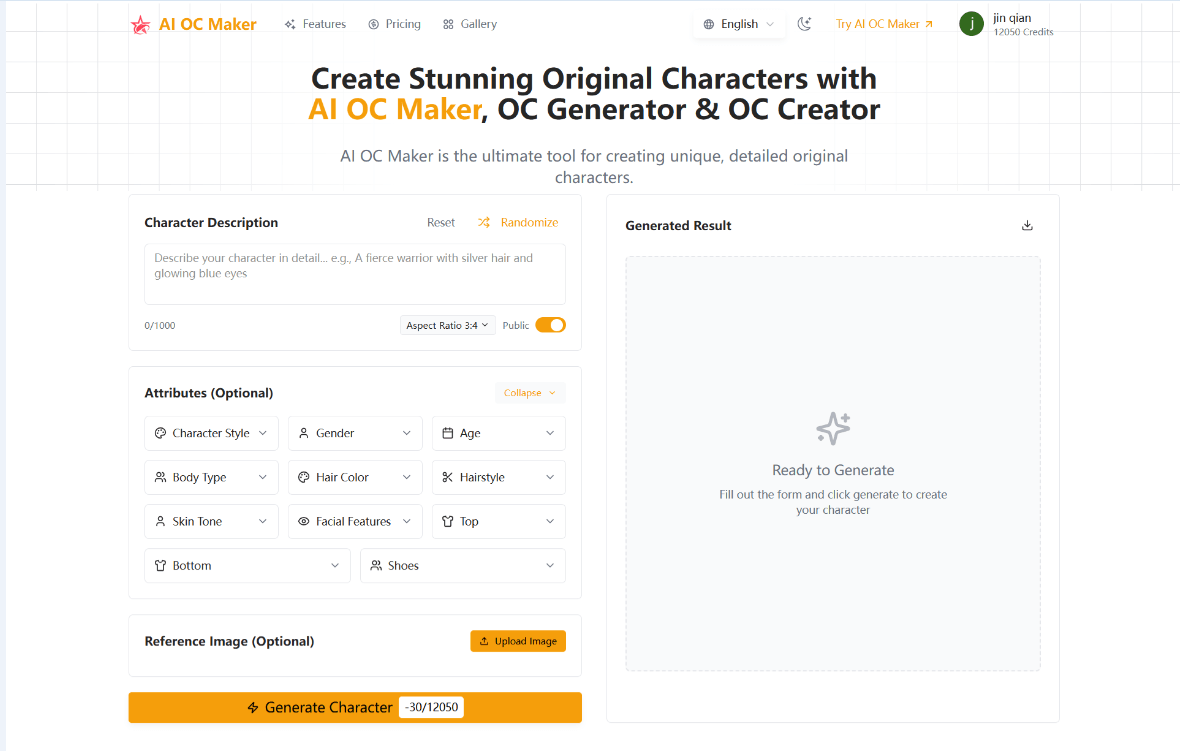Open the jin qian user avatar
1180x751 pixels.
971,24
